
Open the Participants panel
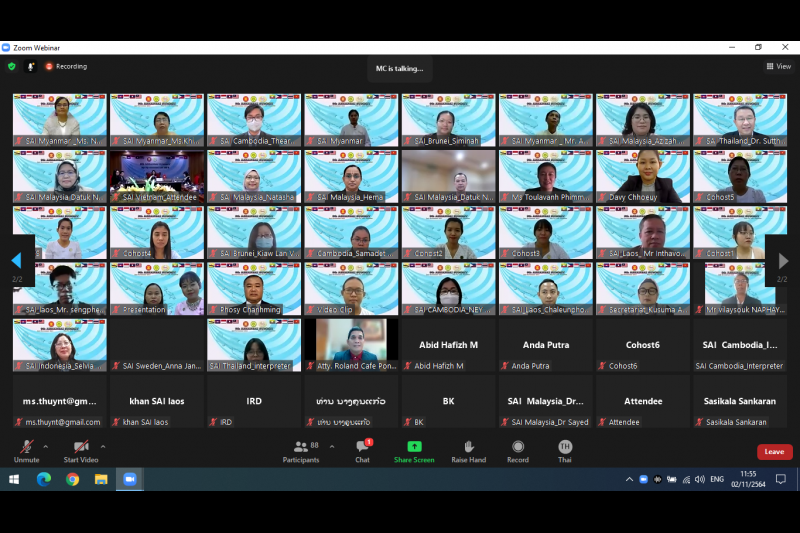click(x=300, y=447)
